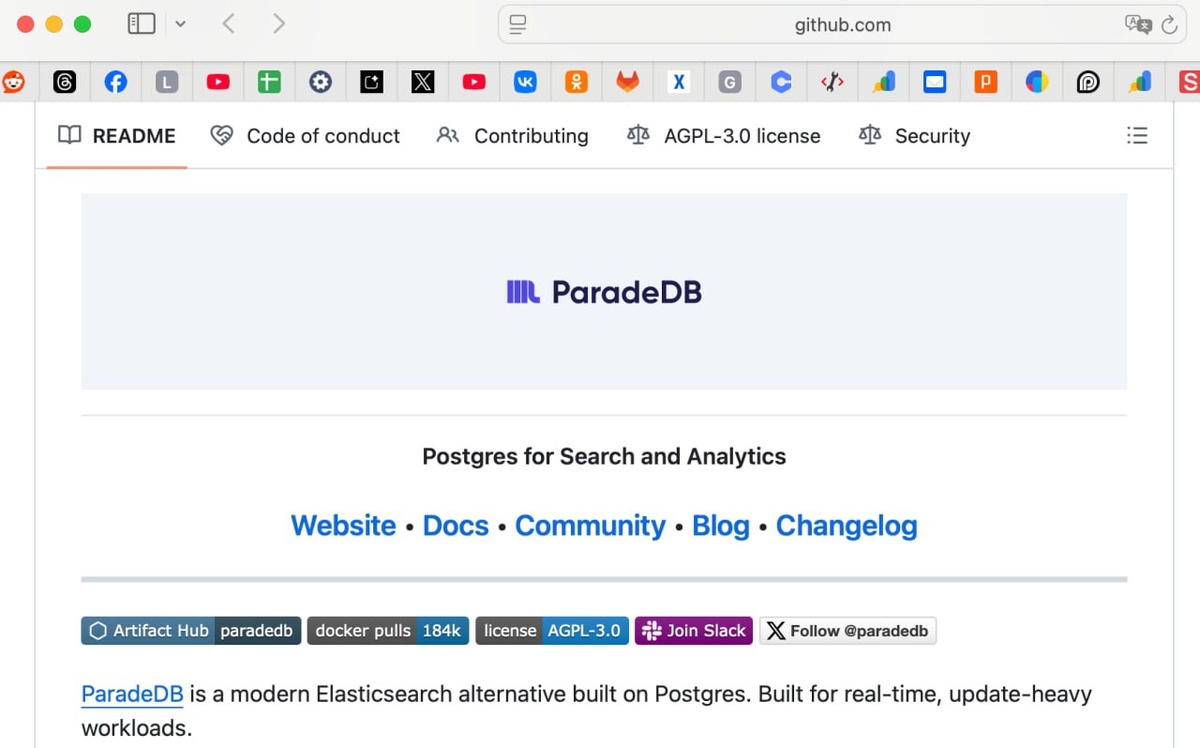
Task: Click the heading "Postgres for Search and Analytics"
Action: coord(604,457)
